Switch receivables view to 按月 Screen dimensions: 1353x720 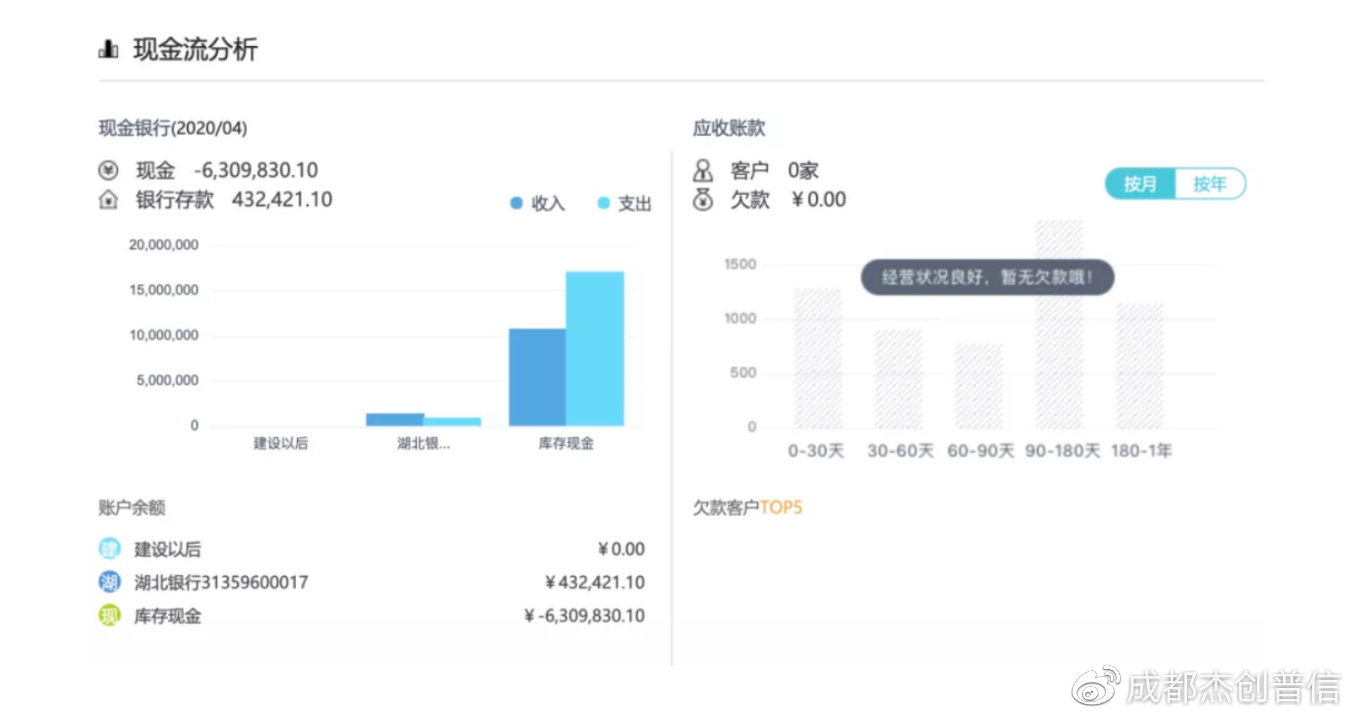pos(1140,184)
